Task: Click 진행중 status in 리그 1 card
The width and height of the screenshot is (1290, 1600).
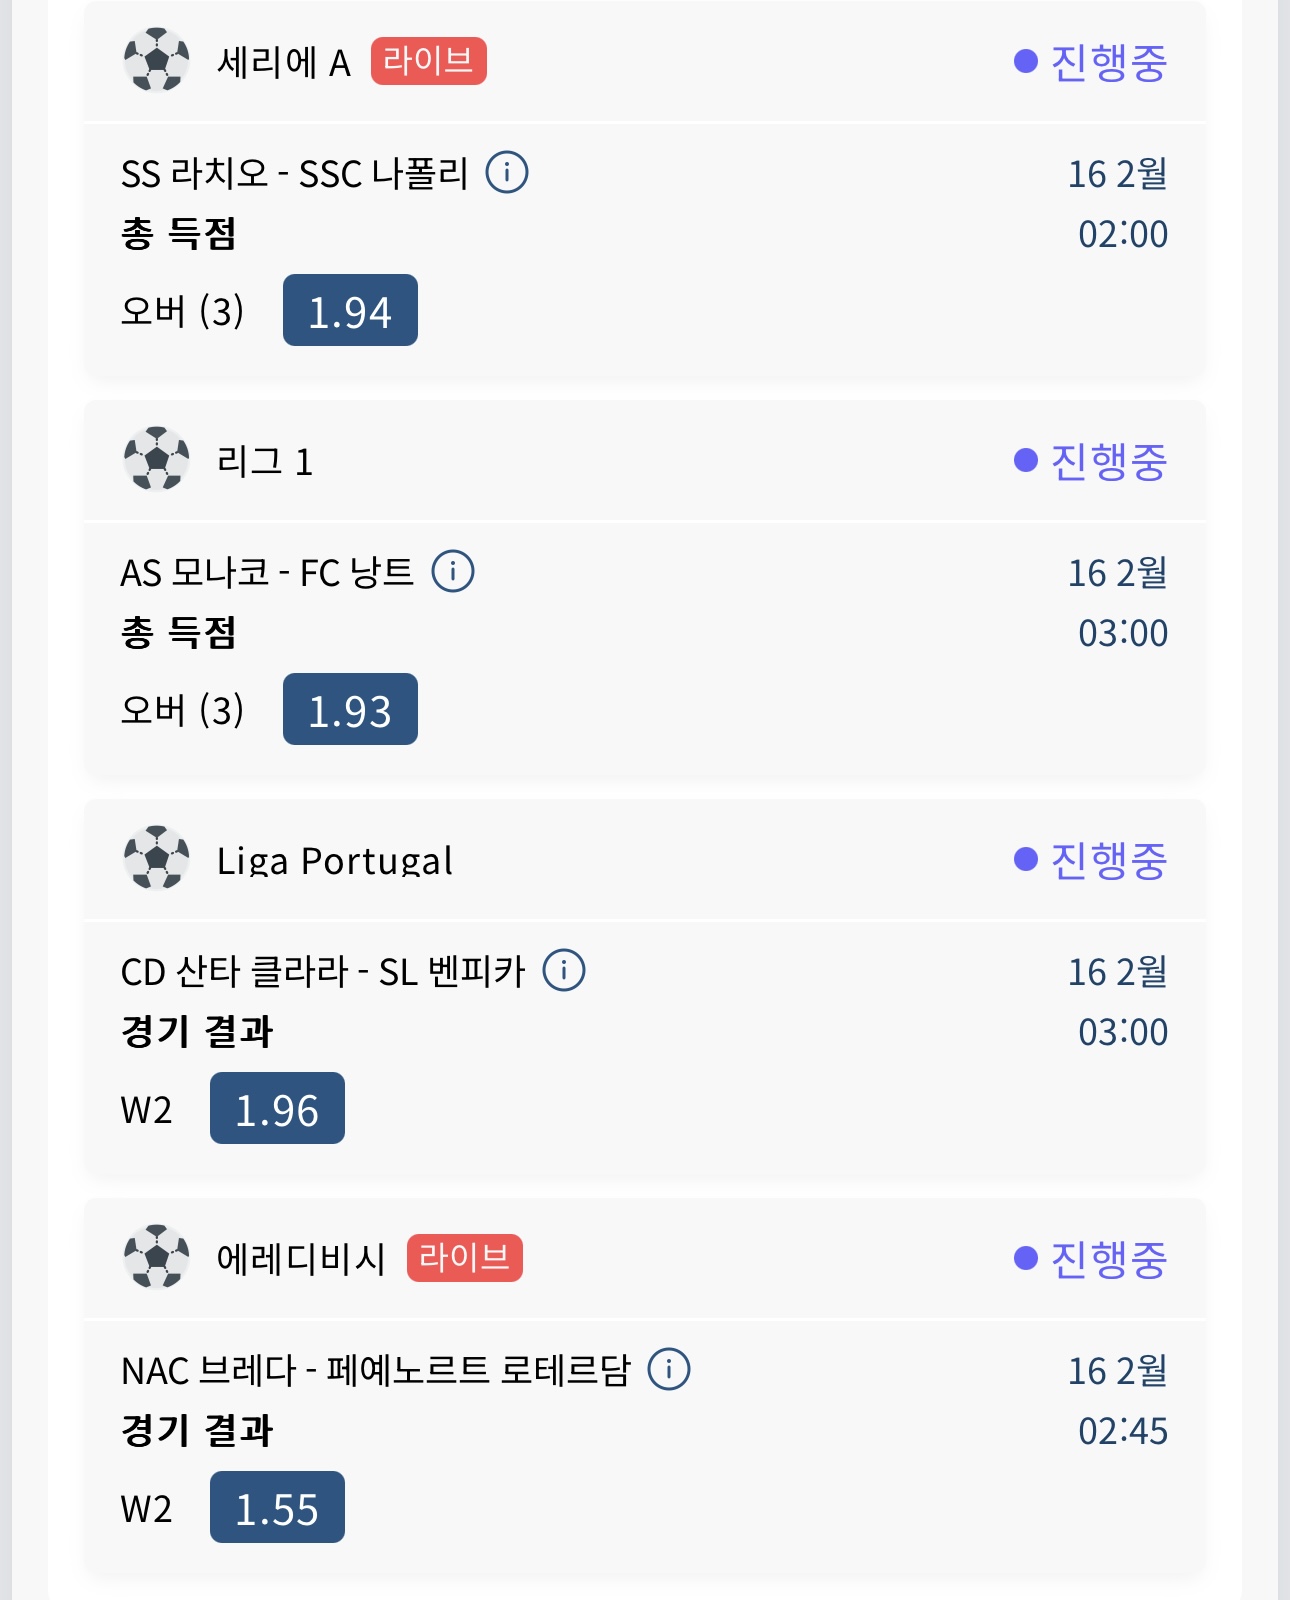Action: 1091,461
